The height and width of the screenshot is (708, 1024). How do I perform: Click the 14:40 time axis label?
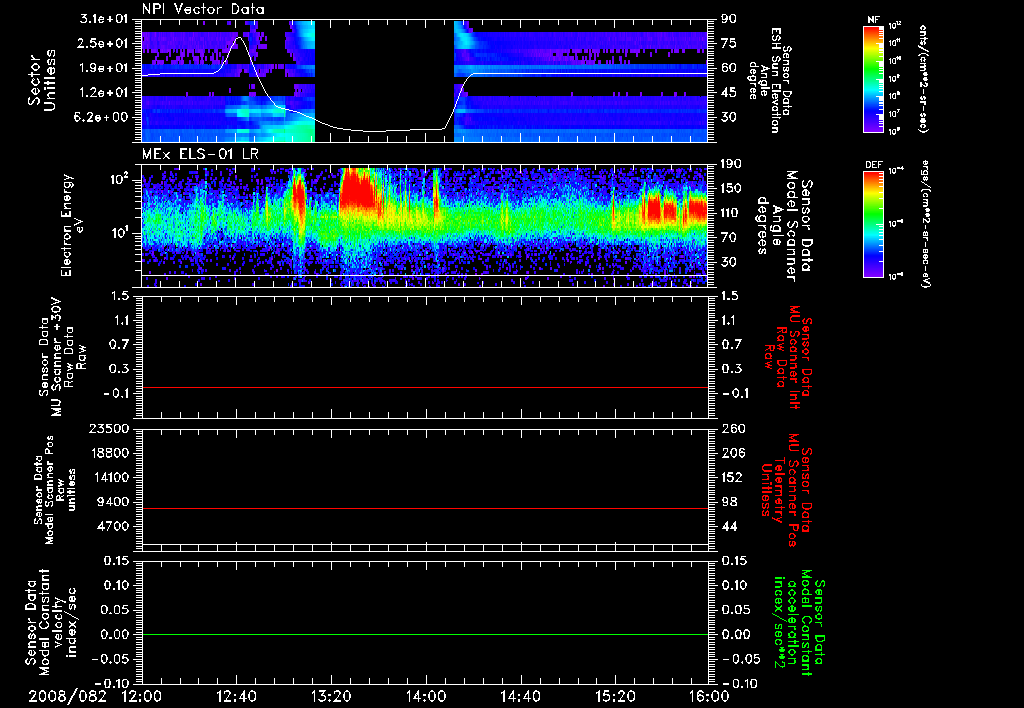click(520, 696)
